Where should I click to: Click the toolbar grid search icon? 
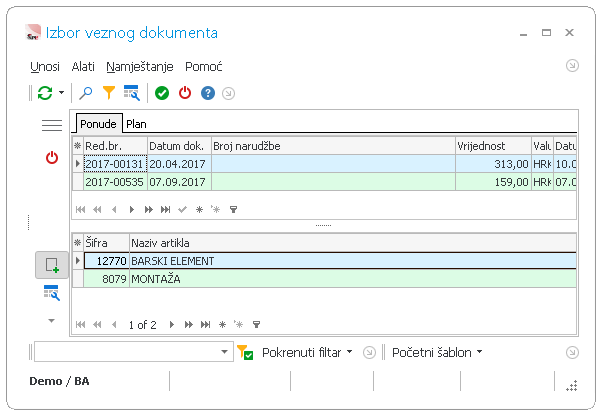click(132, 93)
